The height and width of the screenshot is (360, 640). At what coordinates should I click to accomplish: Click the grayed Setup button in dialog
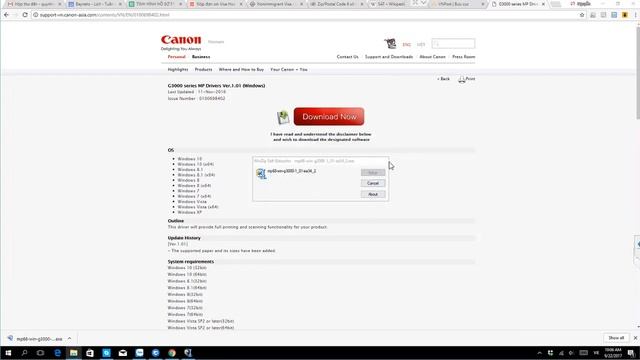[373, 173]
